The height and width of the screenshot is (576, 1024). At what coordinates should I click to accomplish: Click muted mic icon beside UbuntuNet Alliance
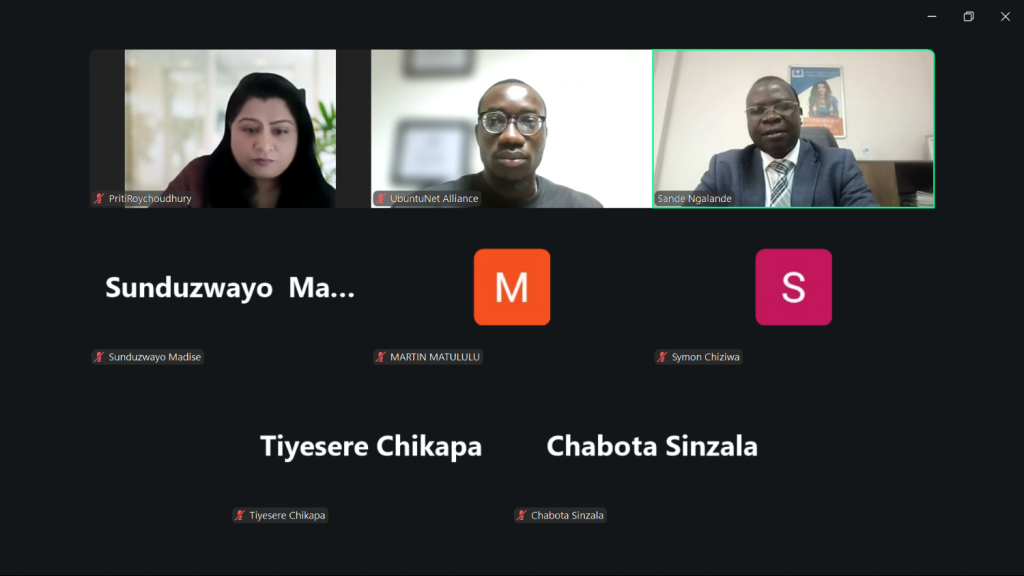[x=381, y=199]
